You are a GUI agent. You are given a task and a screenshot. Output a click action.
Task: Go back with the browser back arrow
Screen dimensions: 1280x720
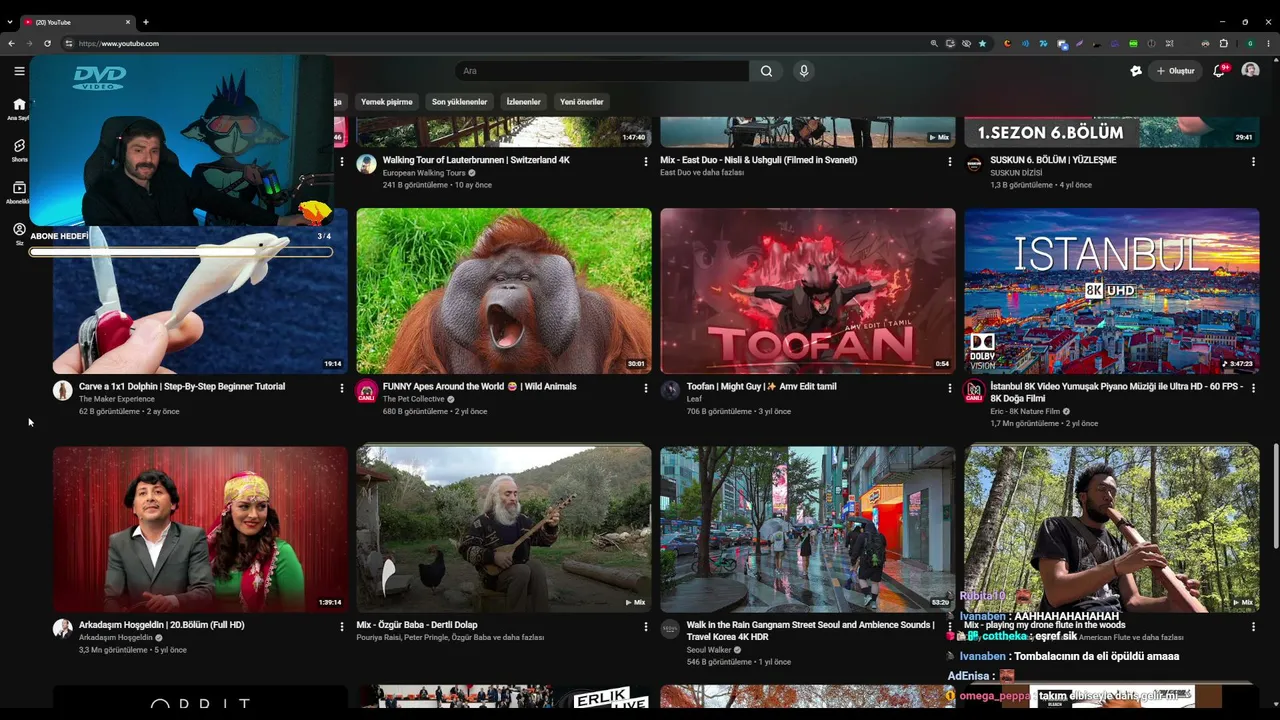pyautogui.click(x=11, y=43)
